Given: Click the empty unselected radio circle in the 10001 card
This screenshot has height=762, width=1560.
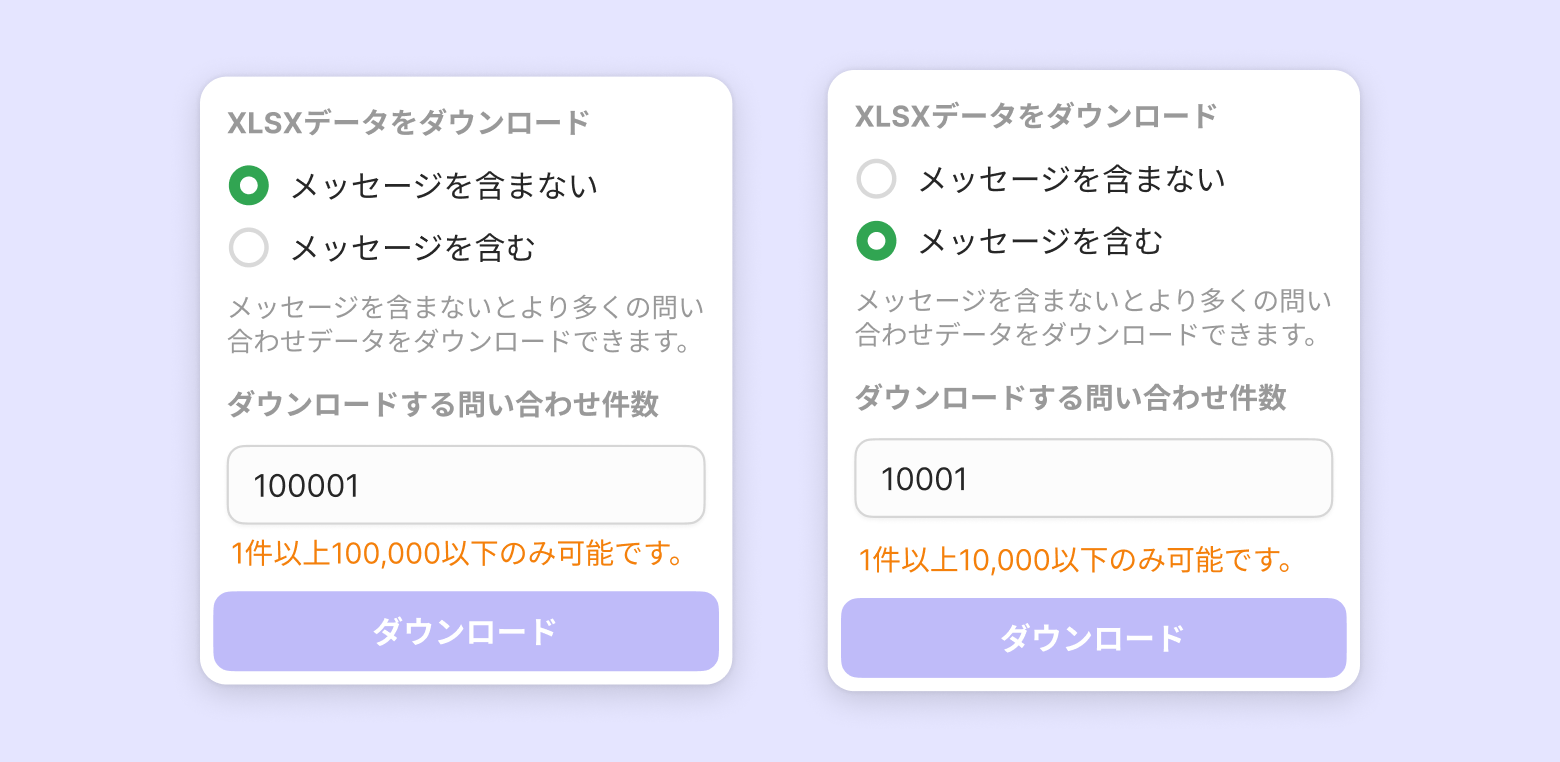Looking at the screenshot, I should (877, 179).
